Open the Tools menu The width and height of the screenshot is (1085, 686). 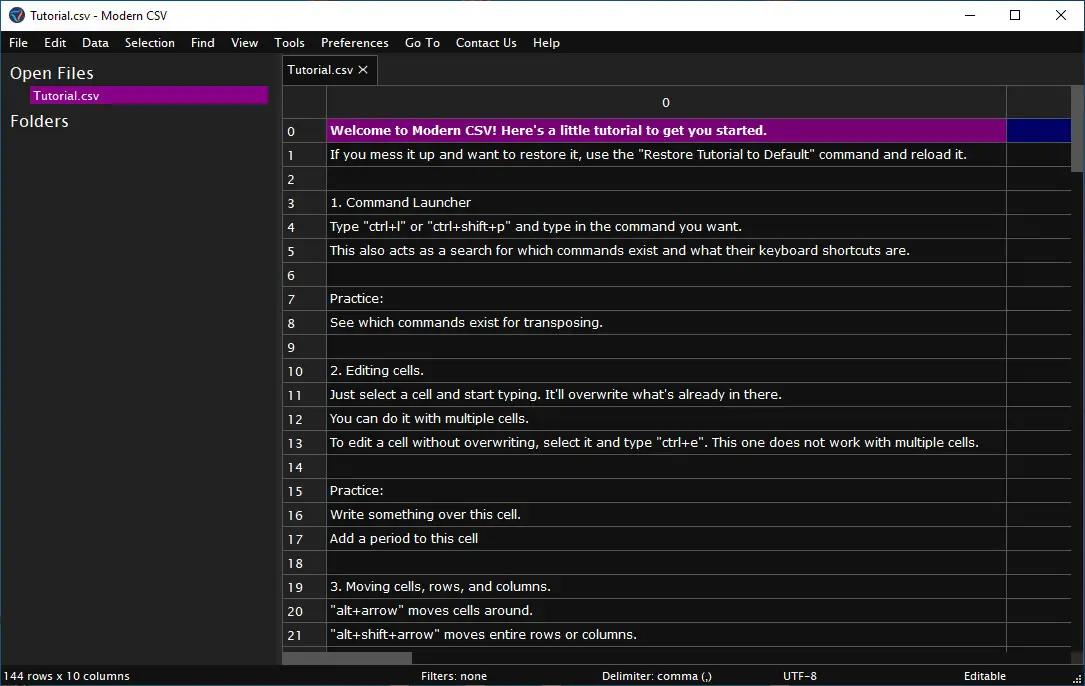pos(289,43)
